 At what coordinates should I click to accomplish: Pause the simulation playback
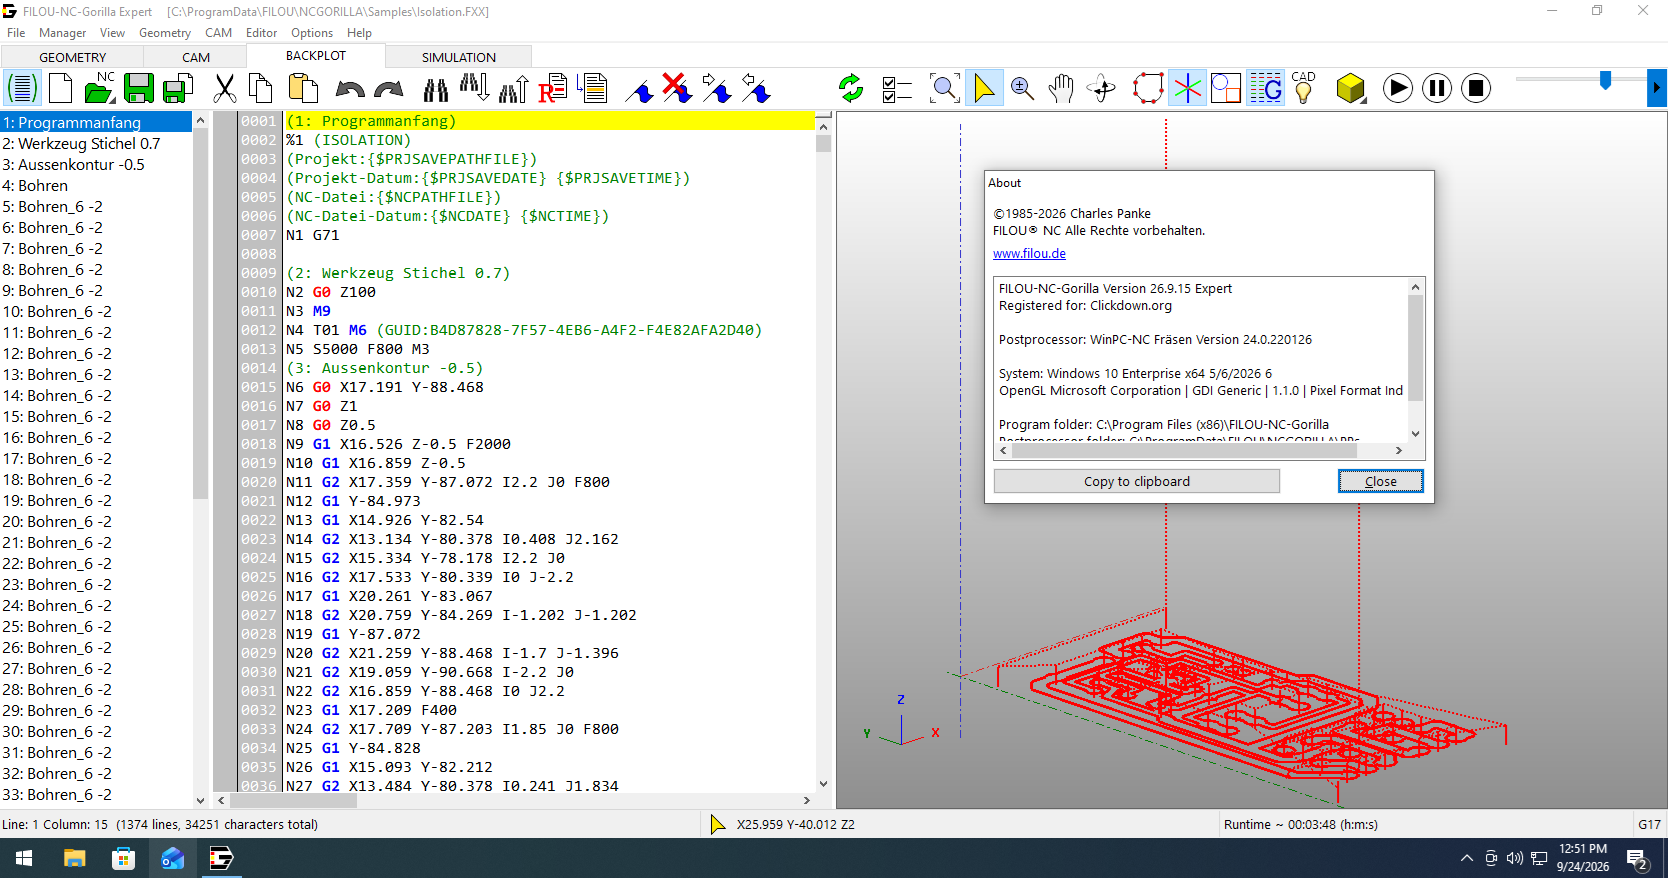pos(1437,89)
